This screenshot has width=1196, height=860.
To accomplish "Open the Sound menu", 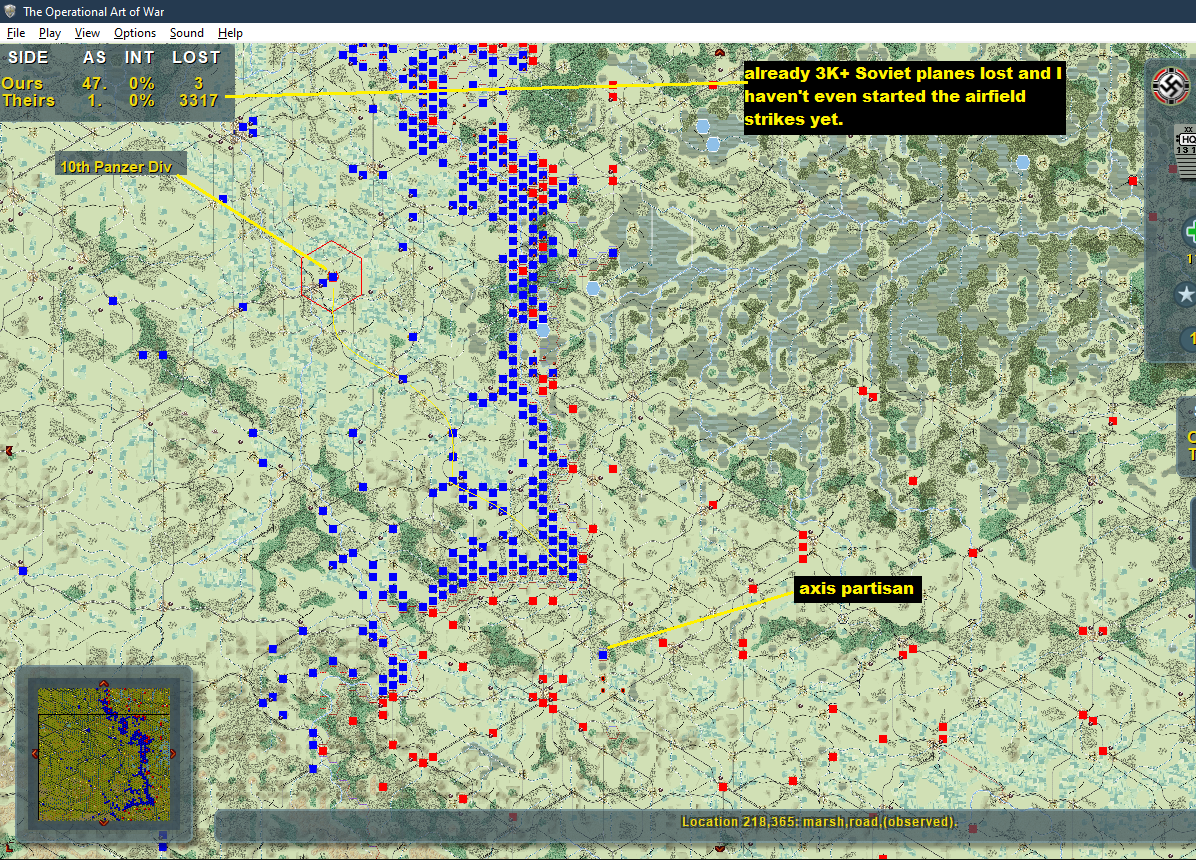I will point(186,33).
